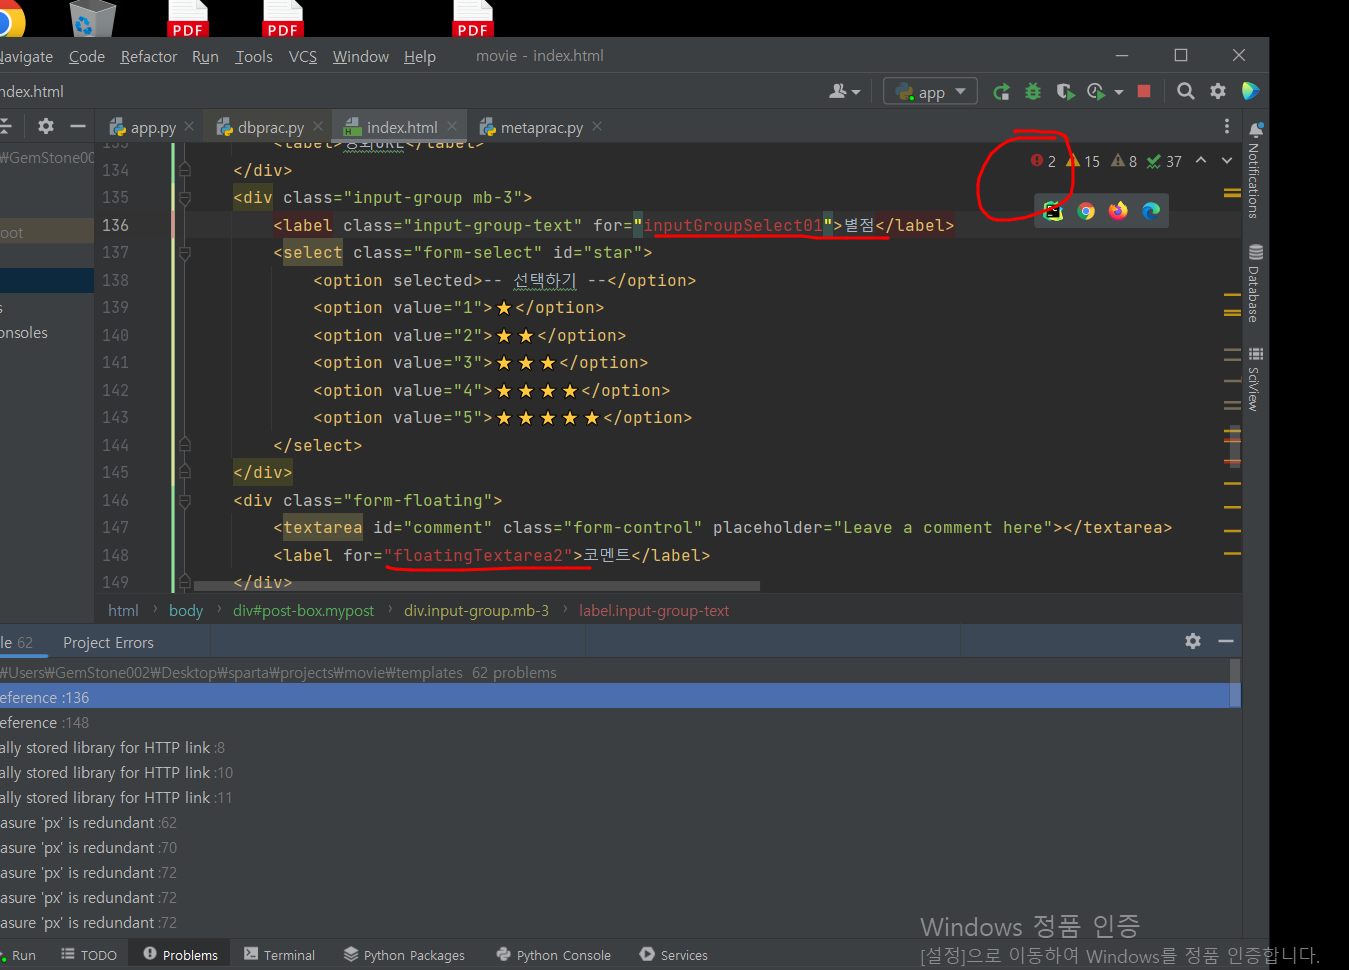Select div.input-group.mb-3 breadcrumb
This screenshot has width=1349, height=970.
point(476,611)
